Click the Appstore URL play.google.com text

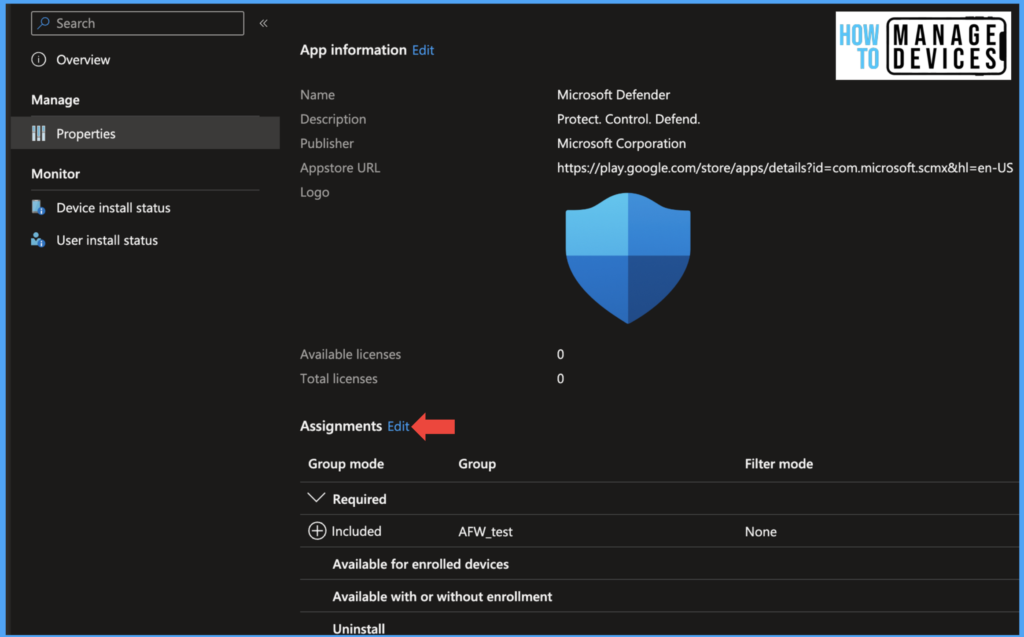pyautogui.click(x=784, y=168)
